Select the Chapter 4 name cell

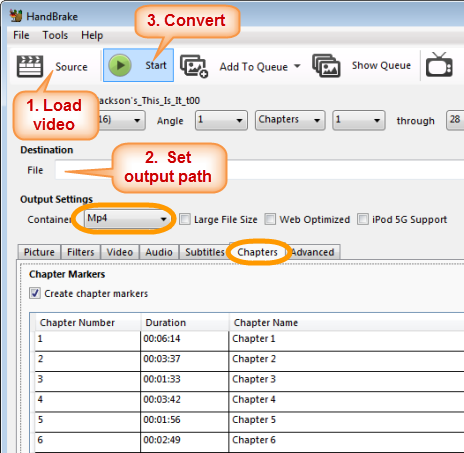click(347, 401)
